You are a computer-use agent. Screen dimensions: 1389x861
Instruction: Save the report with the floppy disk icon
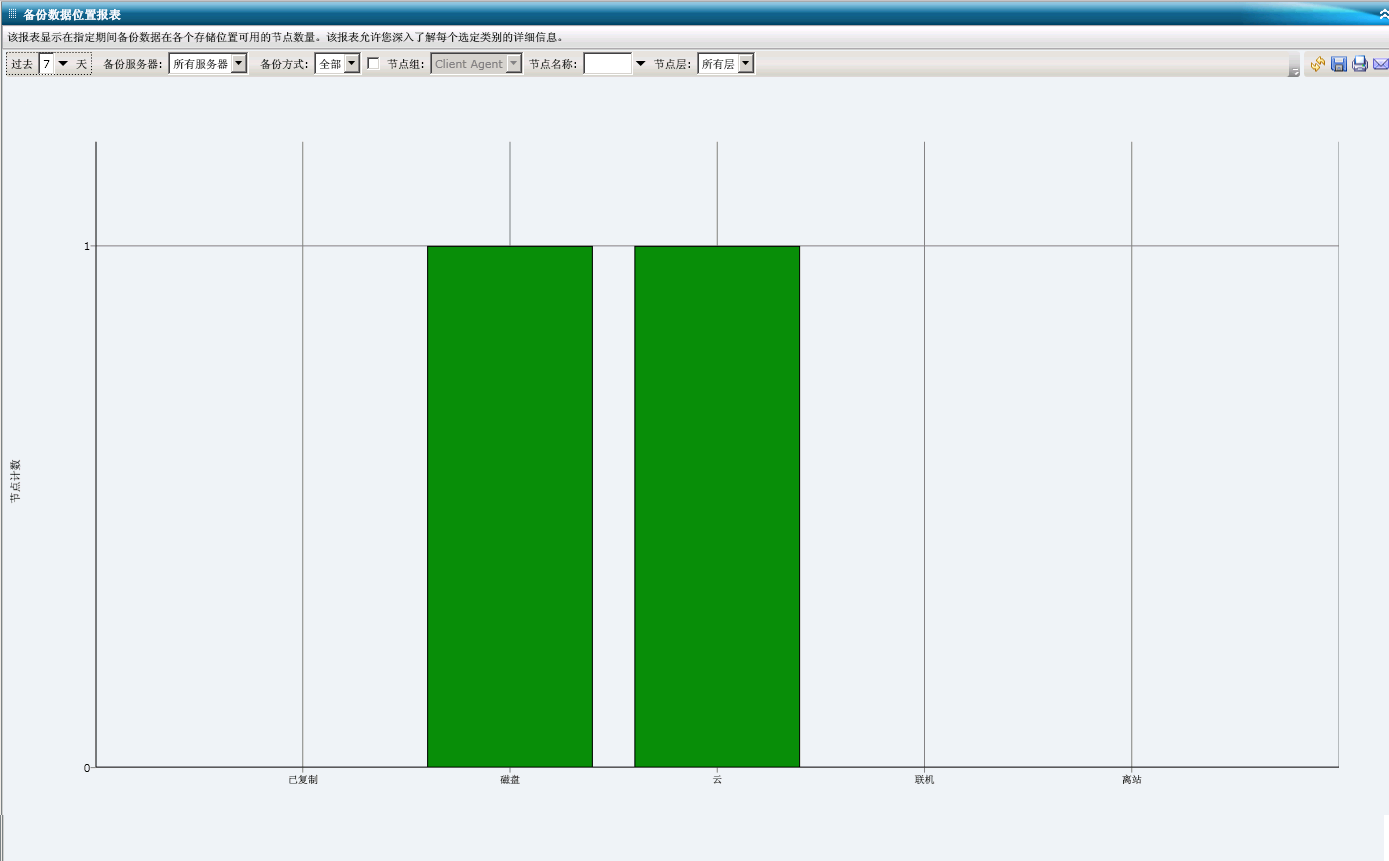1339,64
